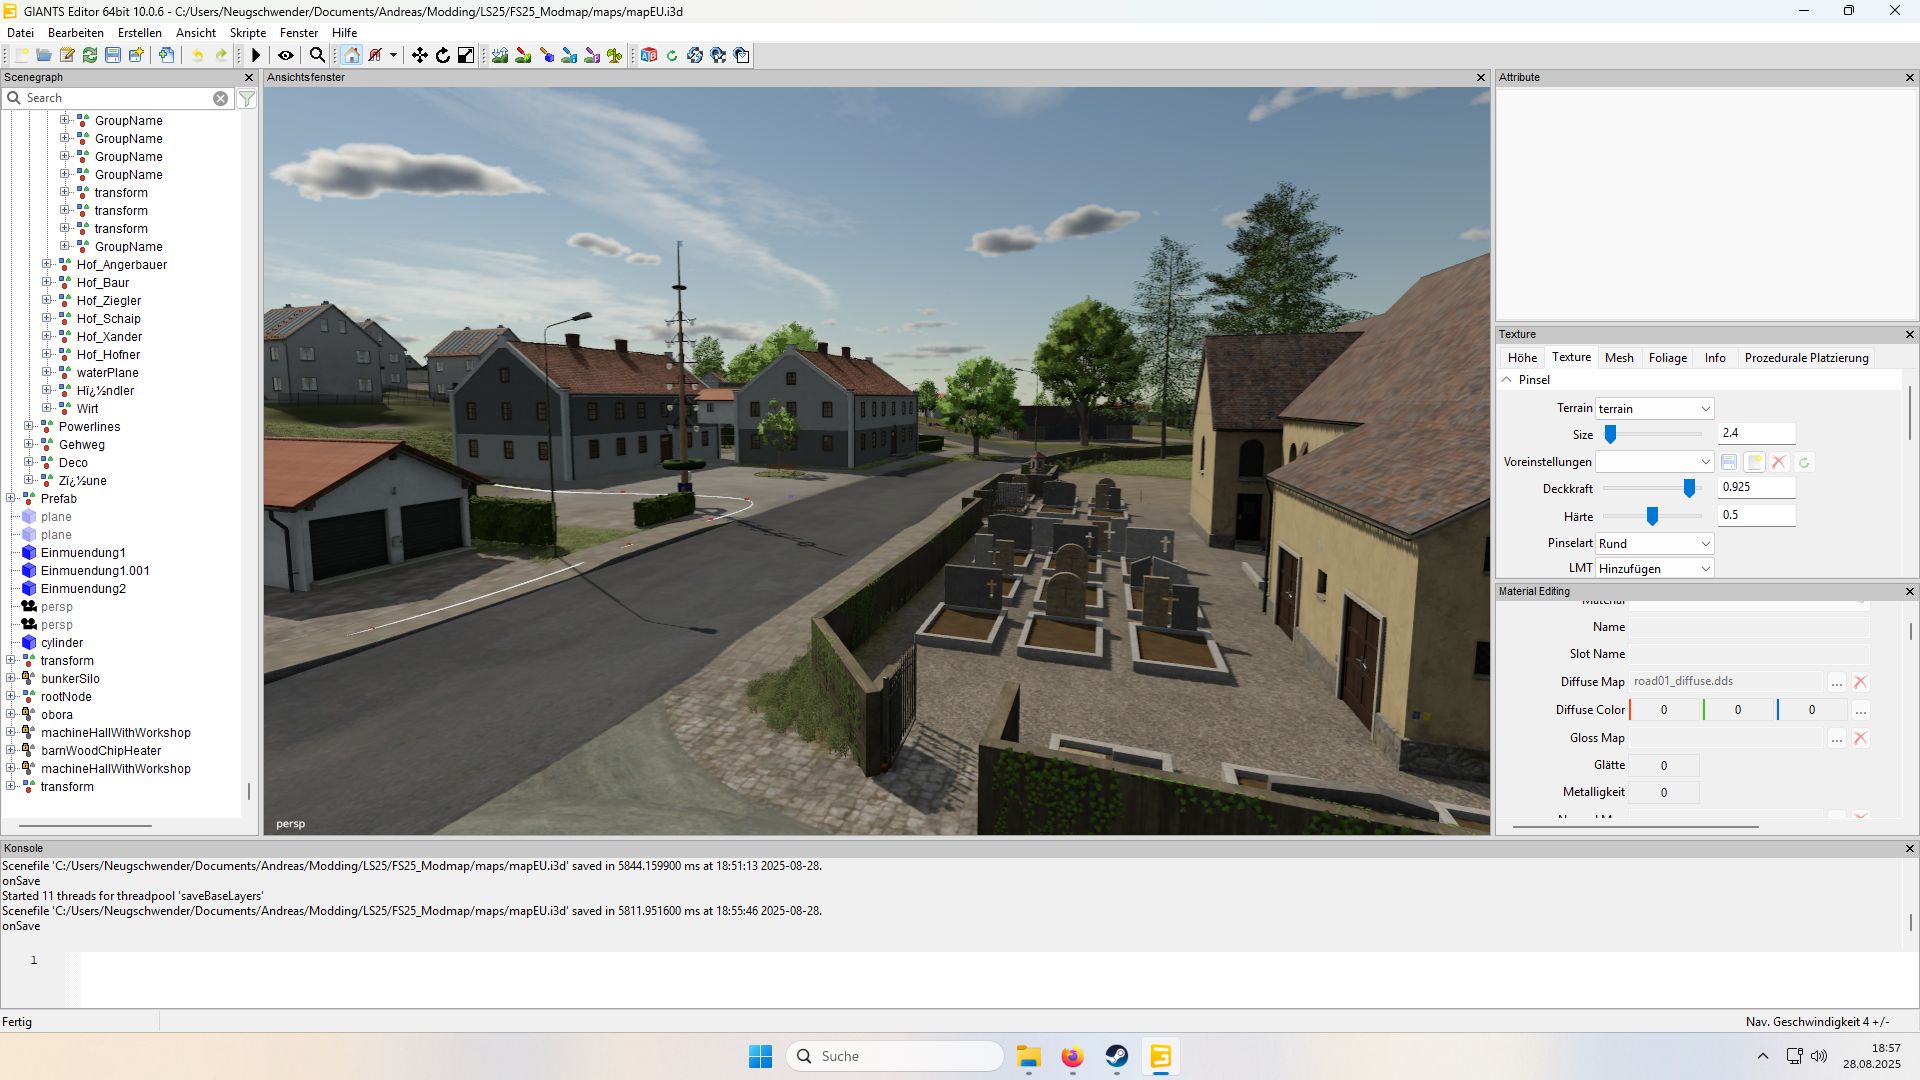The image size is (1920, 1080).
Task: Click the green Reload scene icon
Action: pyautogui.click(x=90, y=55)
